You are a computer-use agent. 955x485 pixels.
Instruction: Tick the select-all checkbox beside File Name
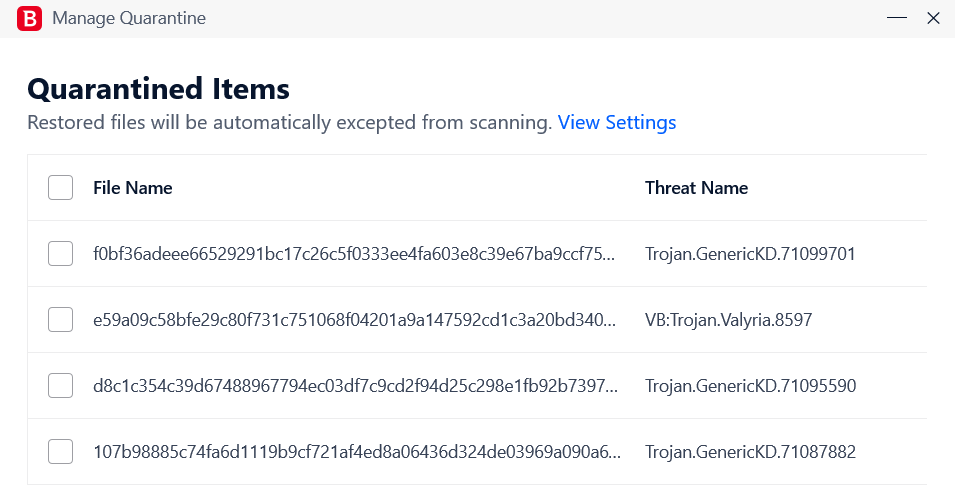pyautogui.click(x=60, y=188)
